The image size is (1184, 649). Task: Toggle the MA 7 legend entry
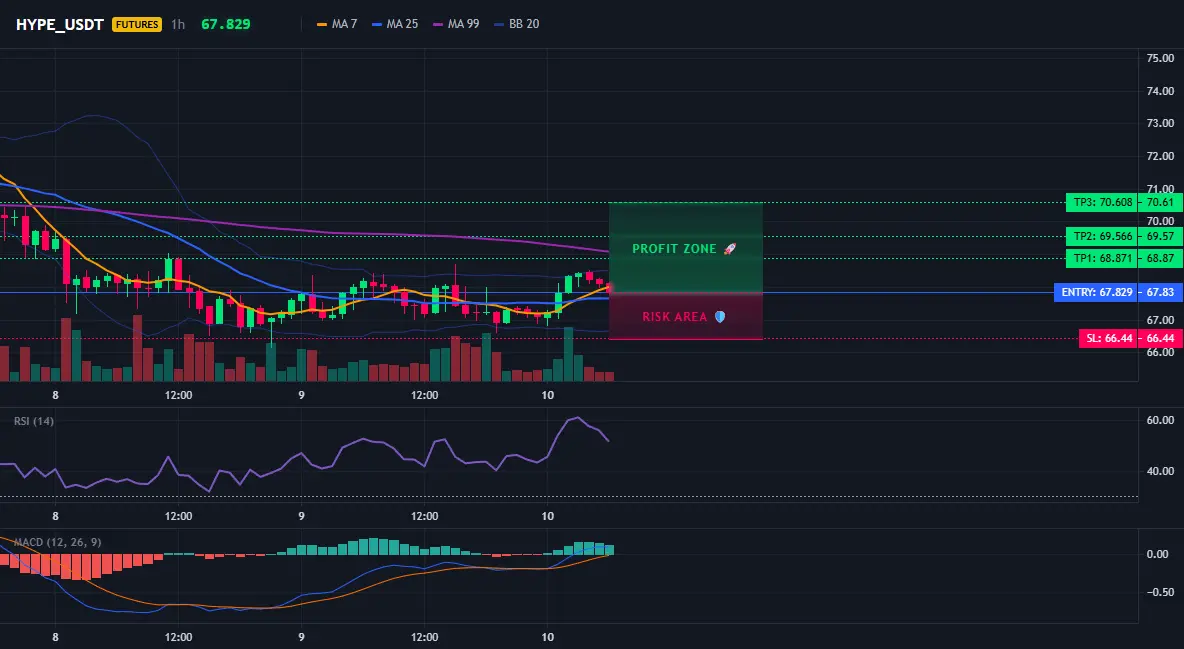[338, 24]
